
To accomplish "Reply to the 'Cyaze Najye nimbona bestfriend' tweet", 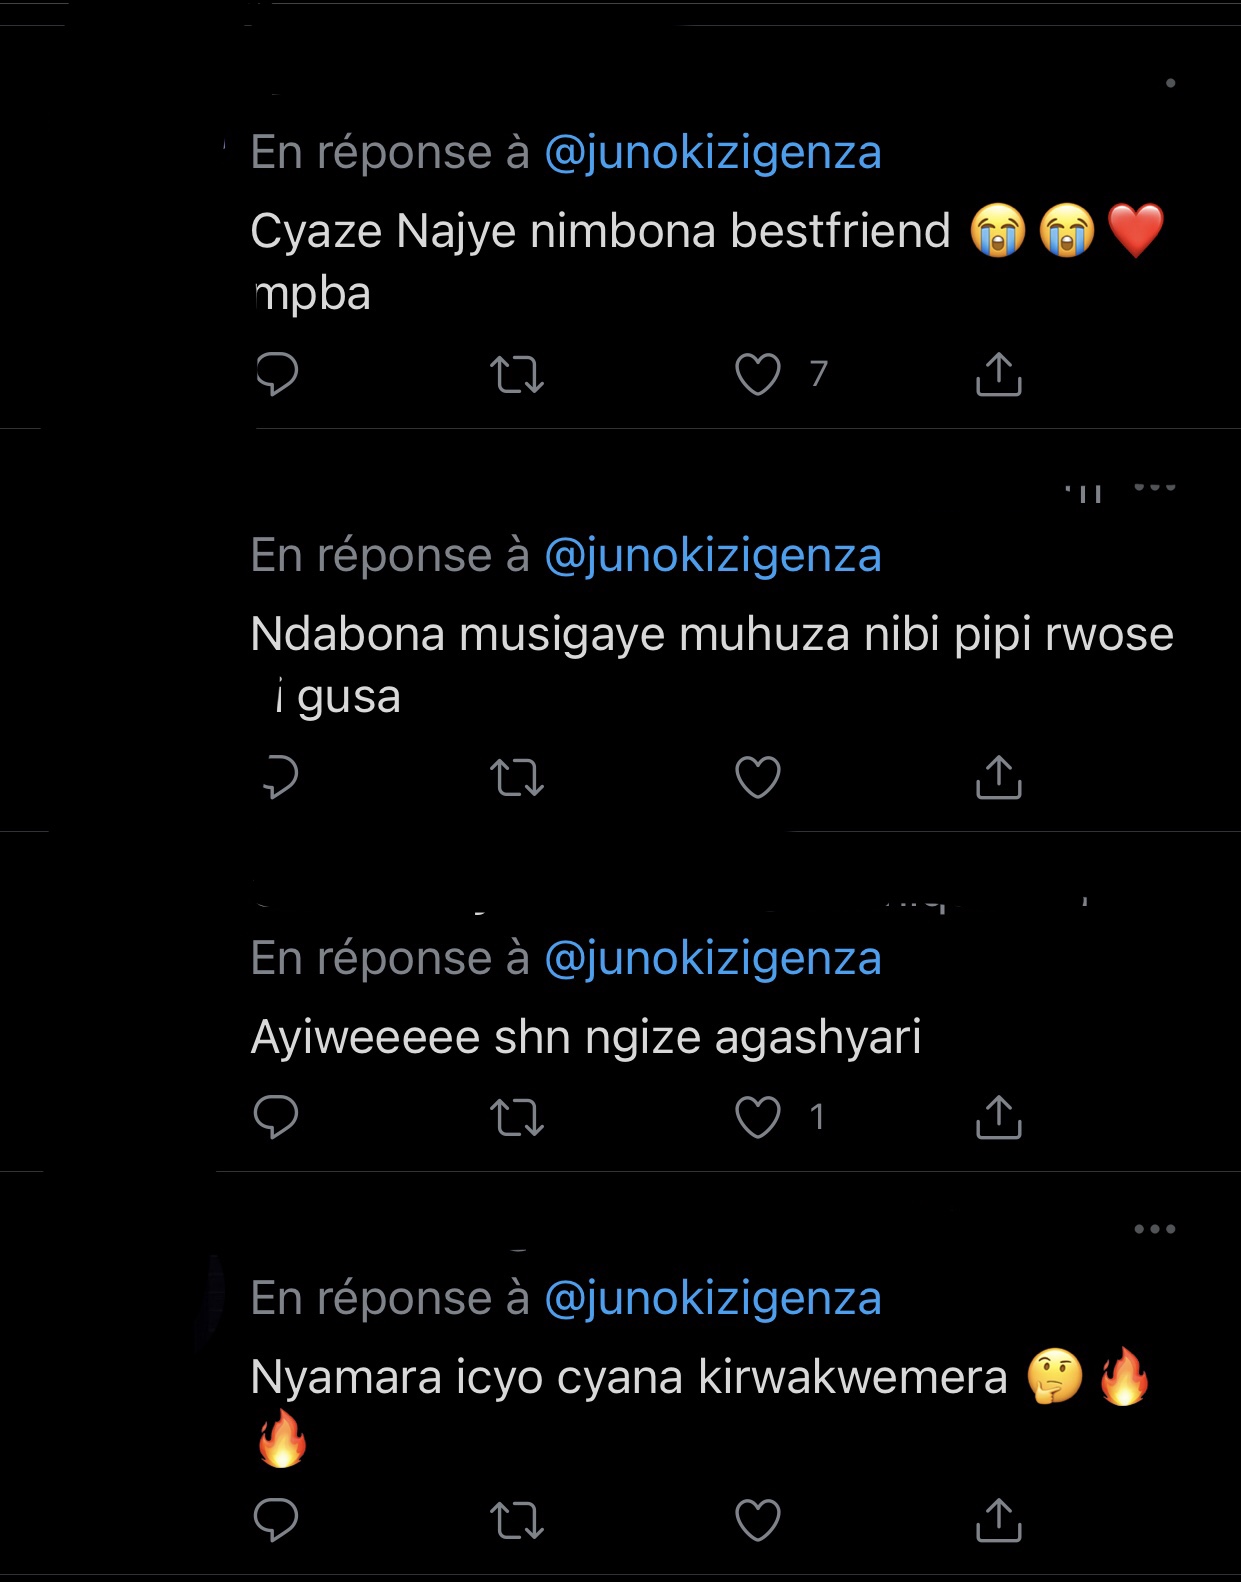I will (277, 375).
